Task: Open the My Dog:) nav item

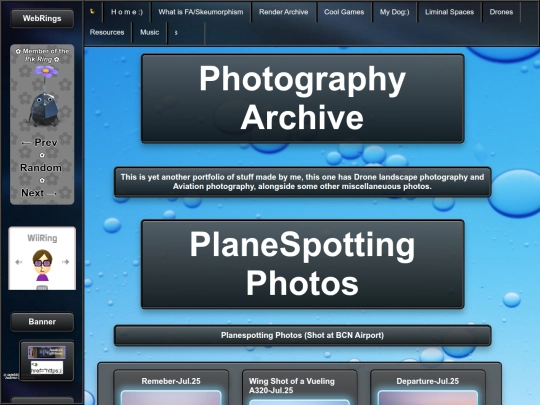Action: click(x=395, y=12)
